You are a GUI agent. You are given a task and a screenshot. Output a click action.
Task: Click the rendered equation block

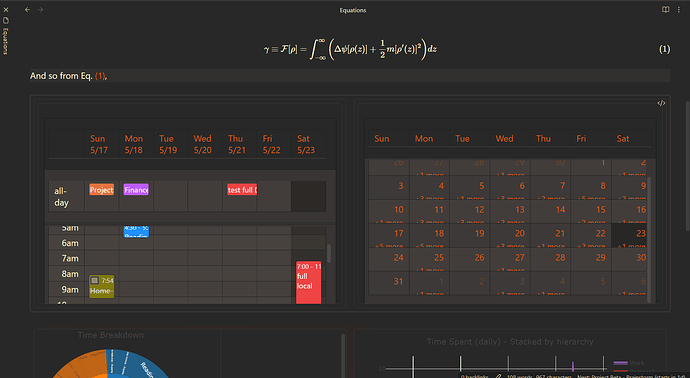pyautogui.click(x=350, y=49)
